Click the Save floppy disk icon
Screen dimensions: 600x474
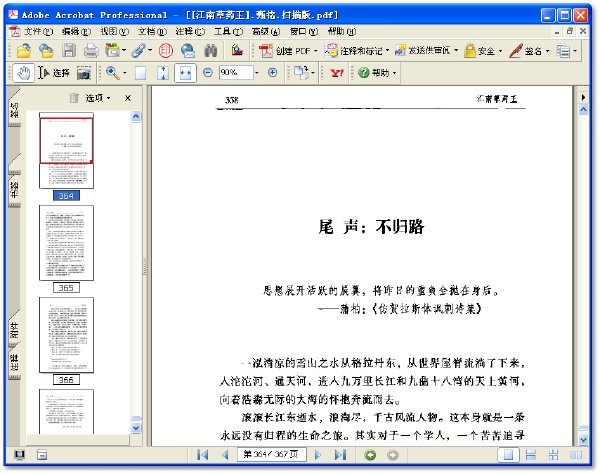pyautogui.click(x=69, y=50)
